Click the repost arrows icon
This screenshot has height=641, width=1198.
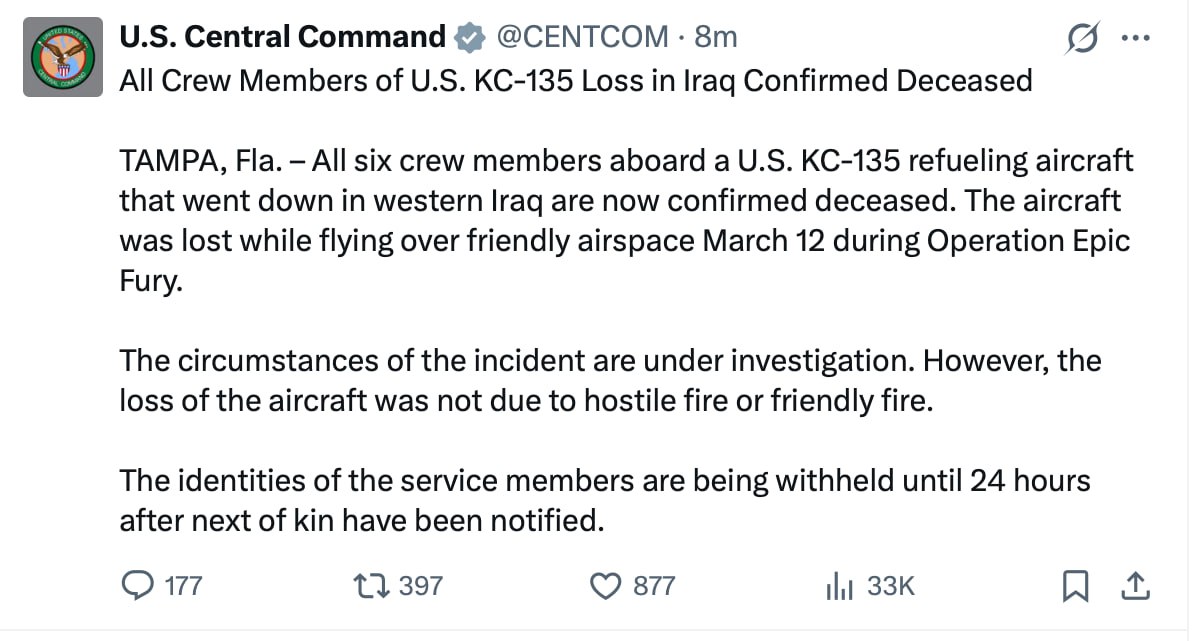point(372,585)
